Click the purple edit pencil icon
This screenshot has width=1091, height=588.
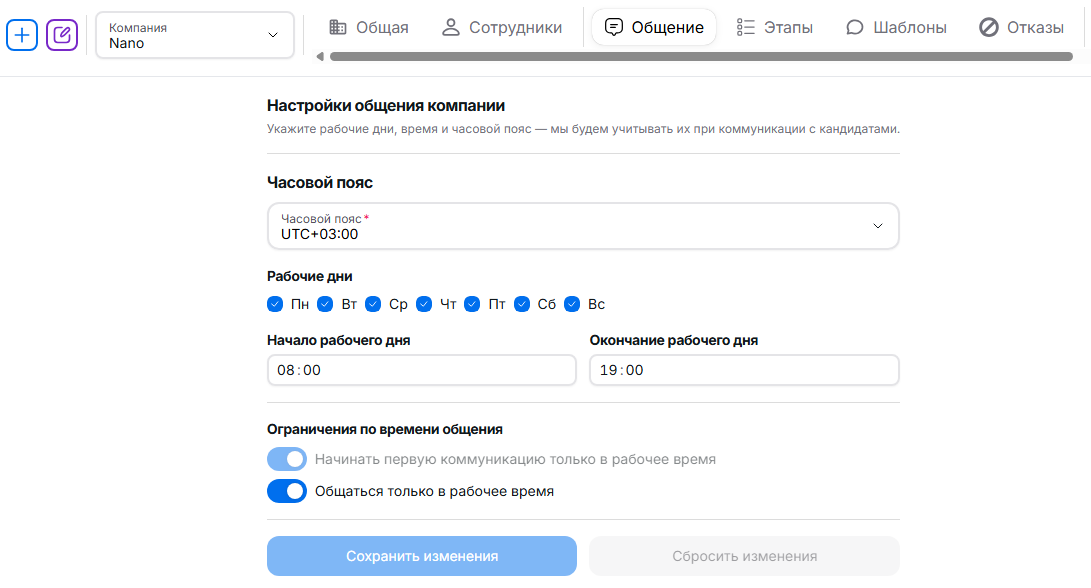pos(62,35)
